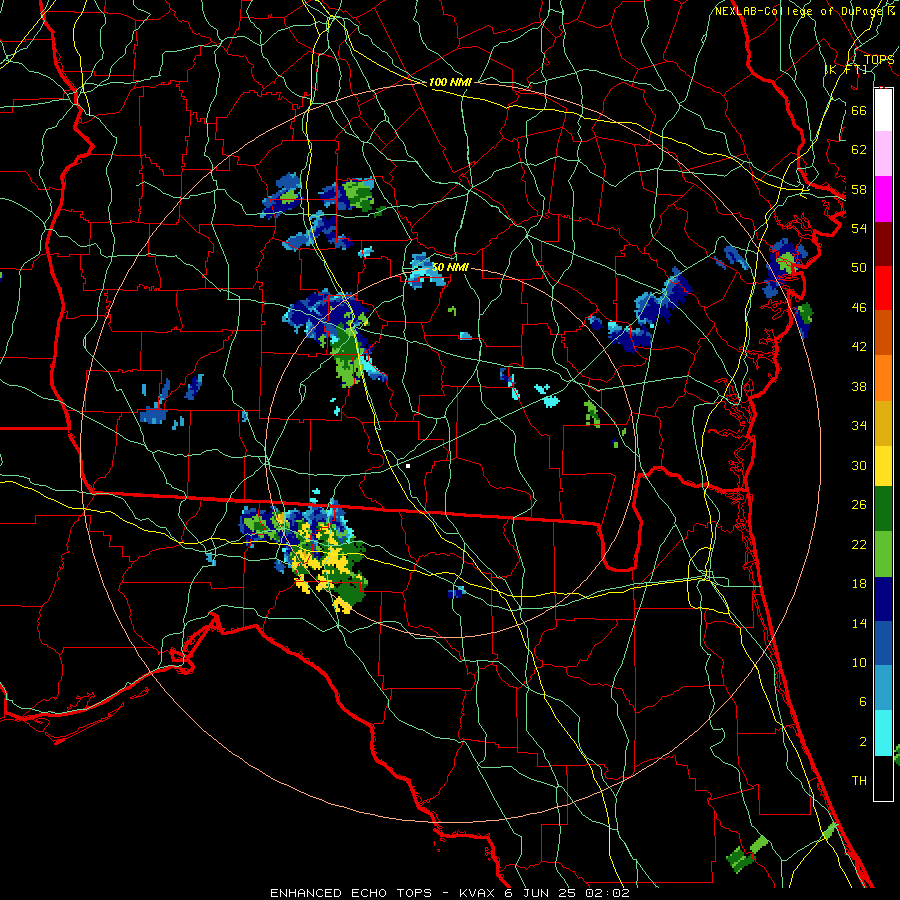Click the light pink legend swatch
Image resolution: width=900 pixels, height=900 pixels.
tap(883, 154)
